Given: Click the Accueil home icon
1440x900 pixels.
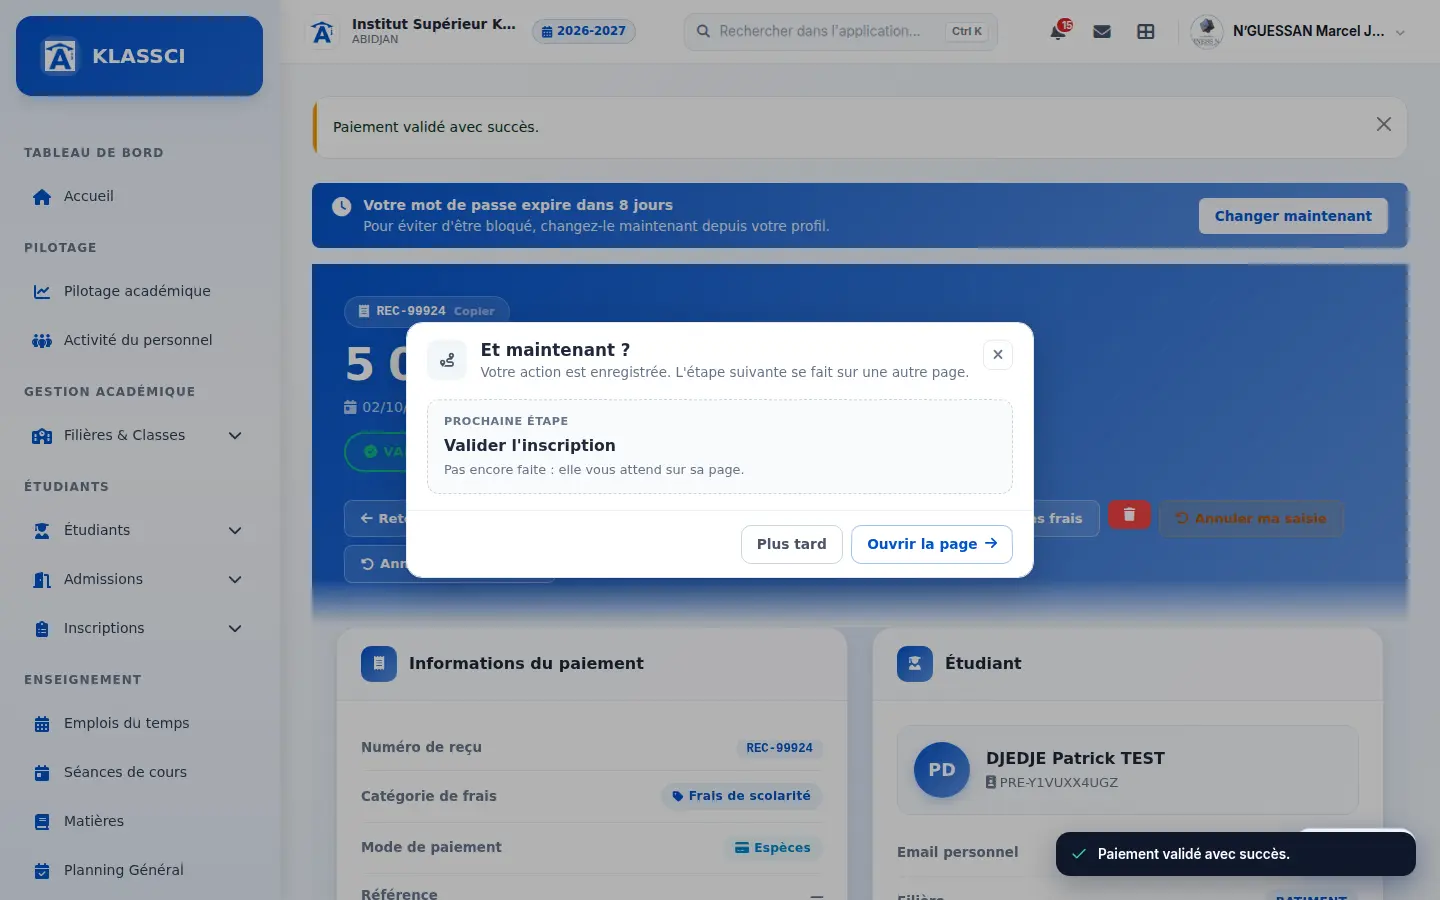Looking at the screenshot, I should pos(42,197).
